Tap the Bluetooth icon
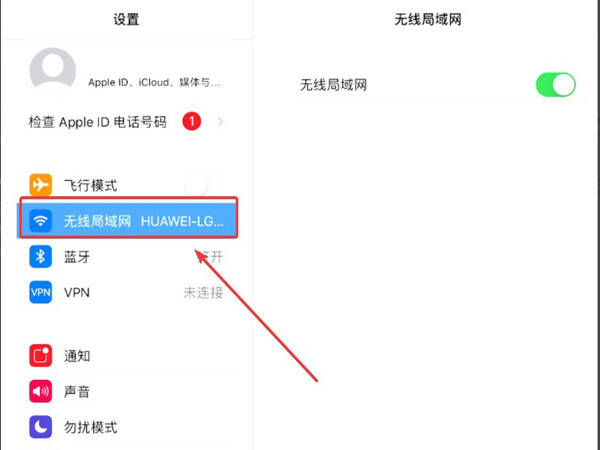The image size is (600, 450). point(41,256)
